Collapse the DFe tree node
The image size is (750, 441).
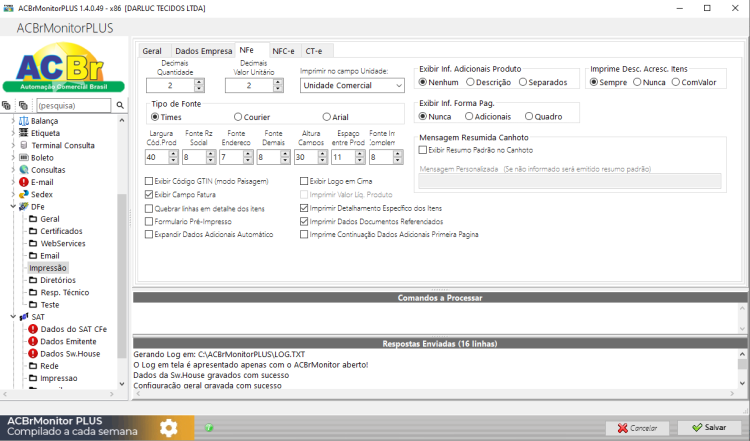[13, 207]
